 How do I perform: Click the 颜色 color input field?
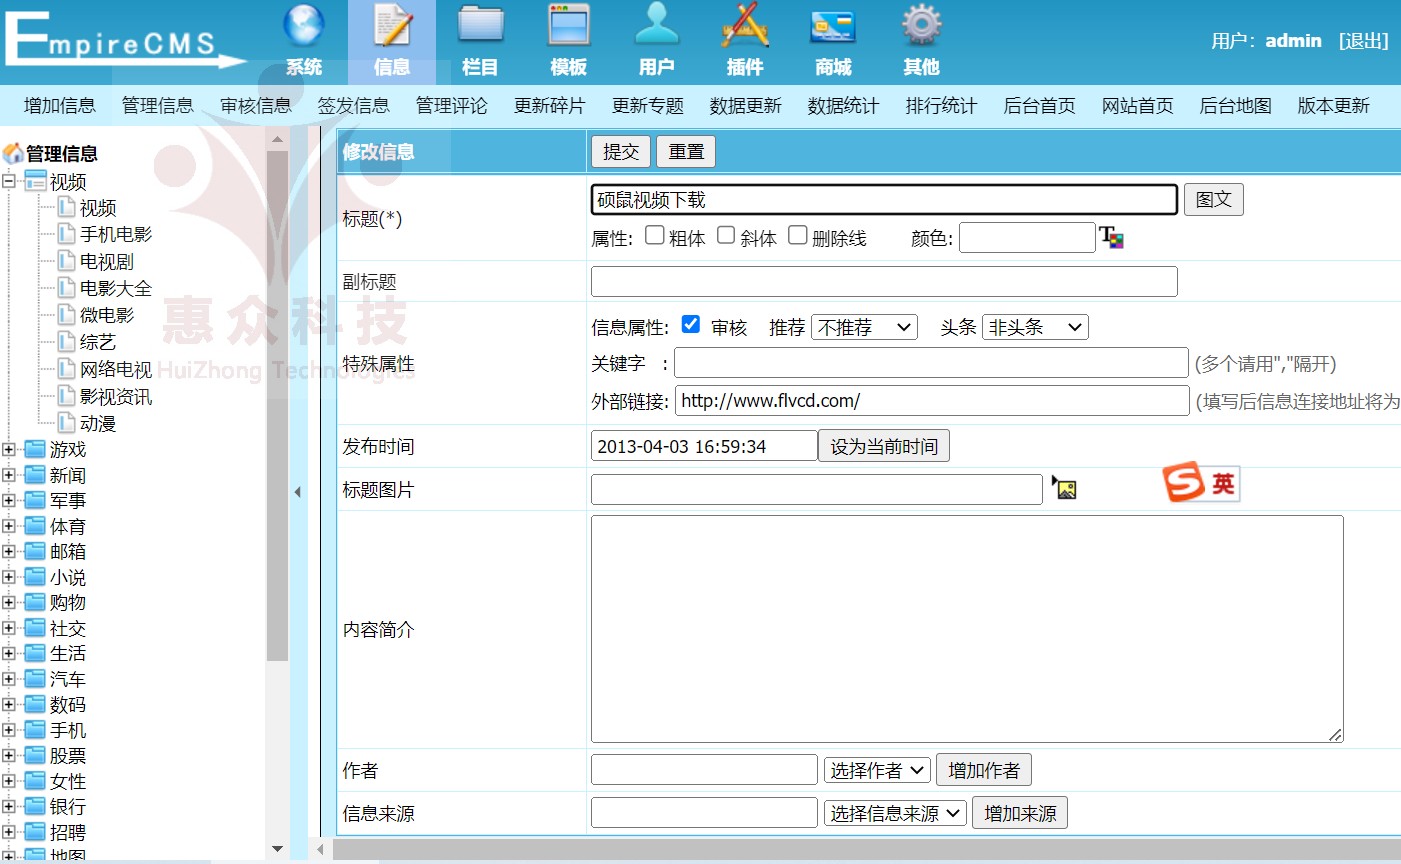[1027, 237]
